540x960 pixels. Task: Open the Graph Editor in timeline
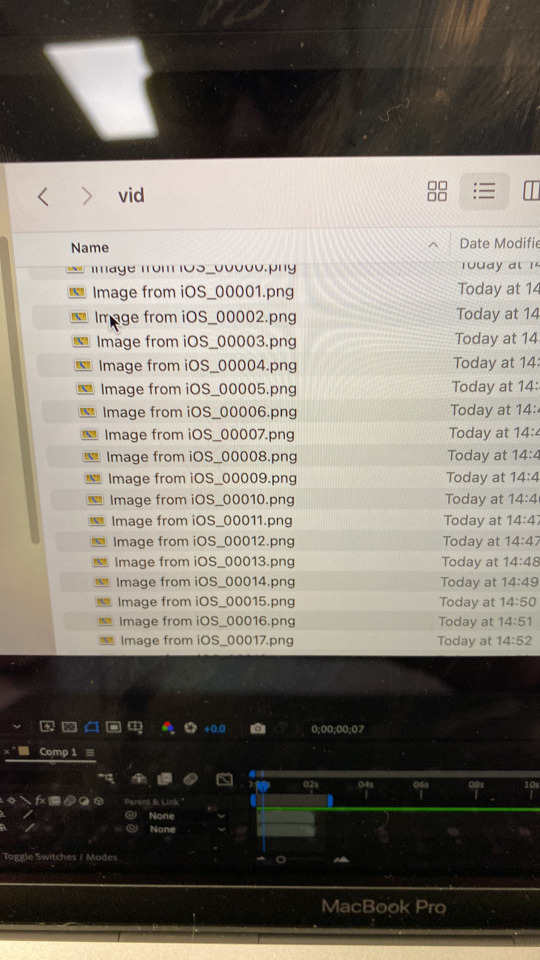pyautogui.click(x=225, y=779)
